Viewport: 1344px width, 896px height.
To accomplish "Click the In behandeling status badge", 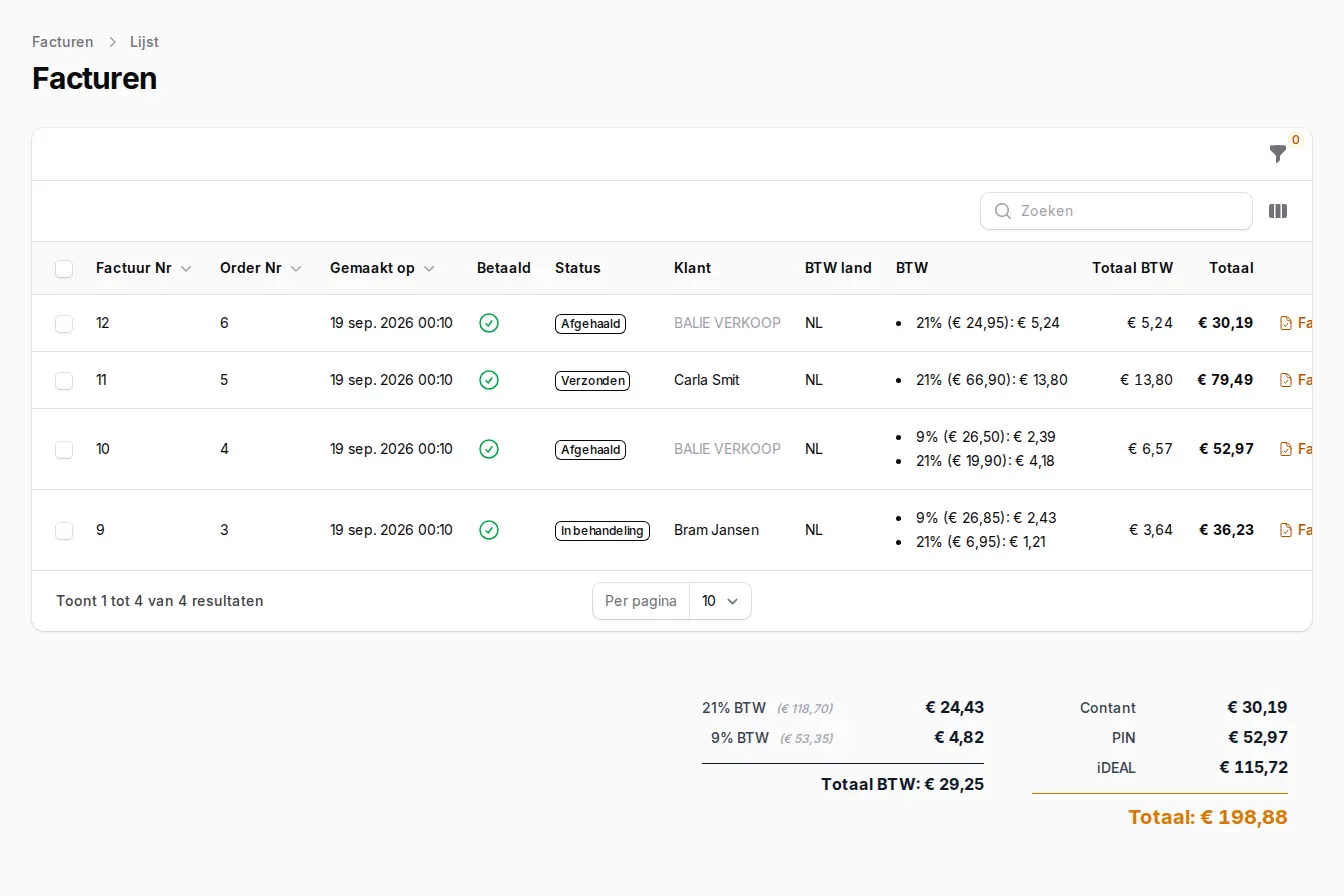I will (602, 531).
